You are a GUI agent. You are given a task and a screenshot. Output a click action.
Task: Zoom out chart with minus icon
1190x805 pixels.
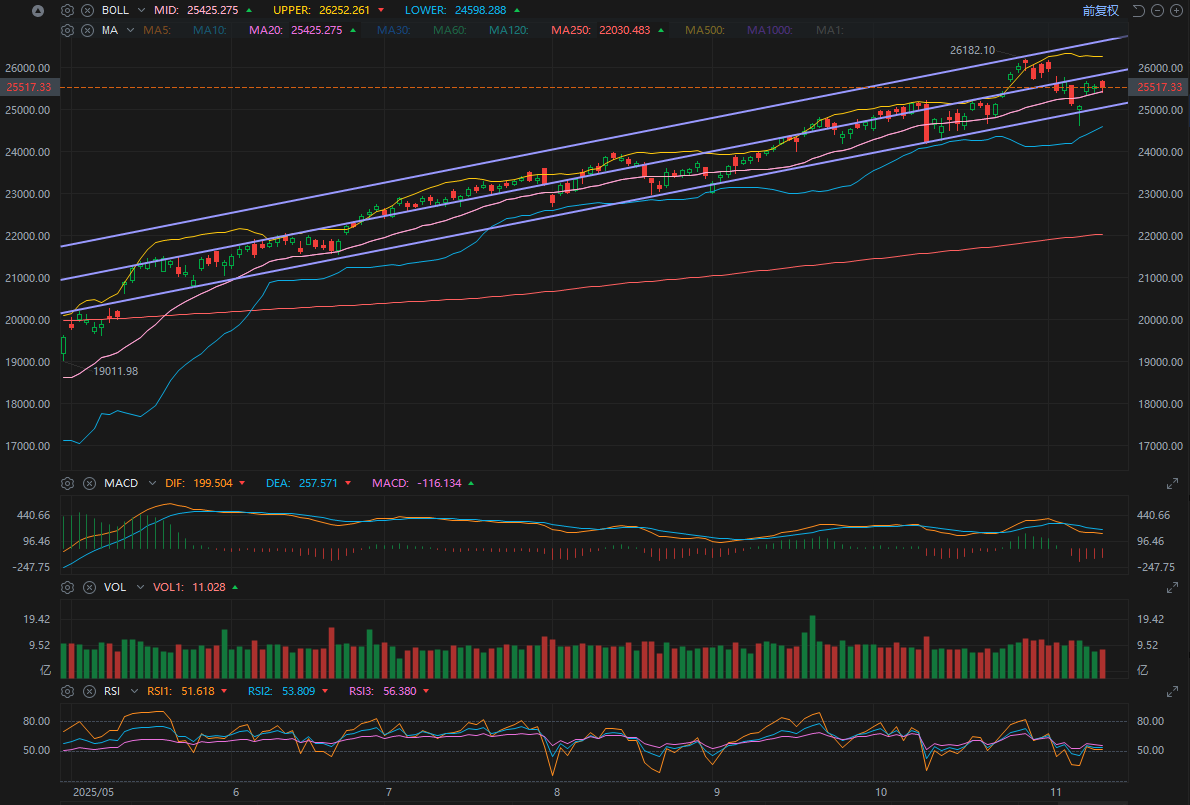point(1157,11)
